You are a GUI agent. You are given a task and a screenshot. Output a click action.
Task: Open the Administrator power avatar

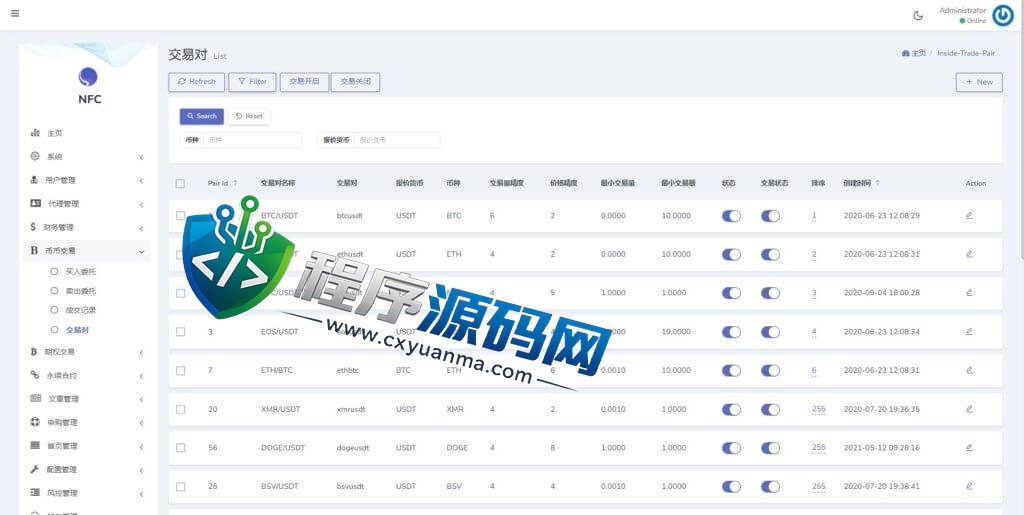point(1002,15)
